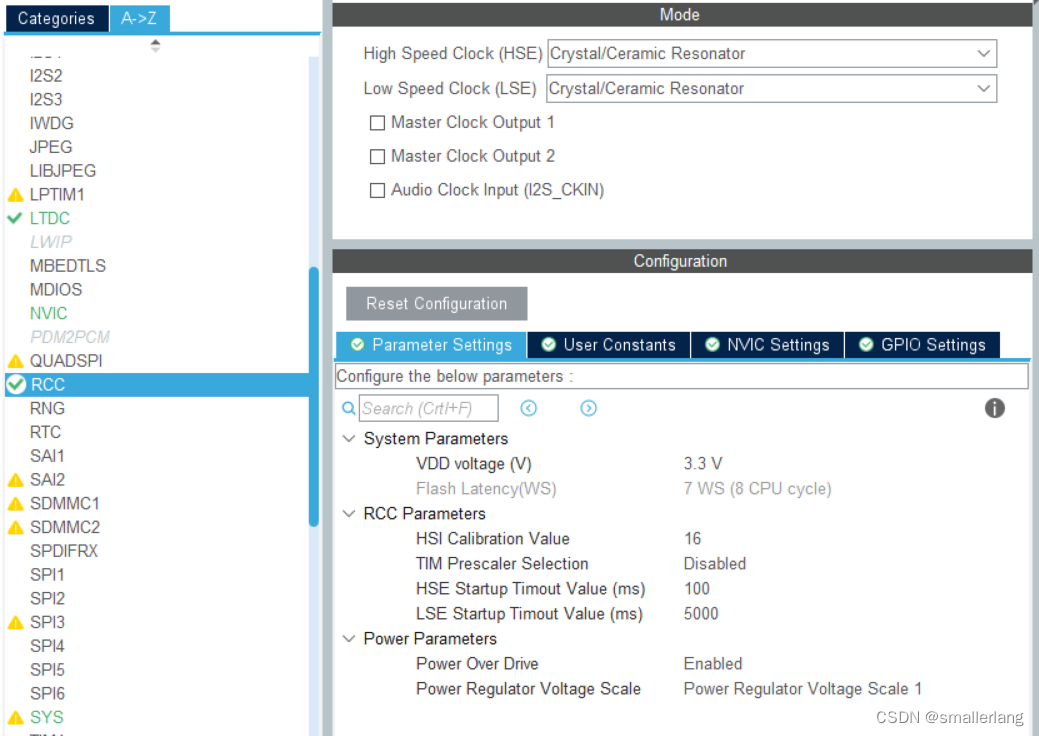This screenshot has height=736, width=1039.
Task: Click the previous search result circle arrow
Action: 529,408
